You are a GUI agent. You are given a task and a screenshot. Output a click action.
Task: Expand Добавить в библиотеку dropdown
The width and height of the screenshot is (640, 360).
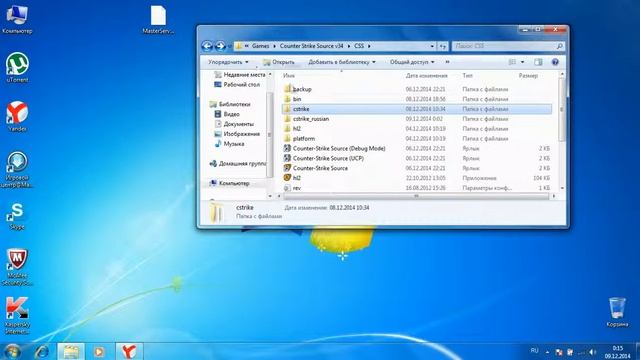[x=342, y=62]
